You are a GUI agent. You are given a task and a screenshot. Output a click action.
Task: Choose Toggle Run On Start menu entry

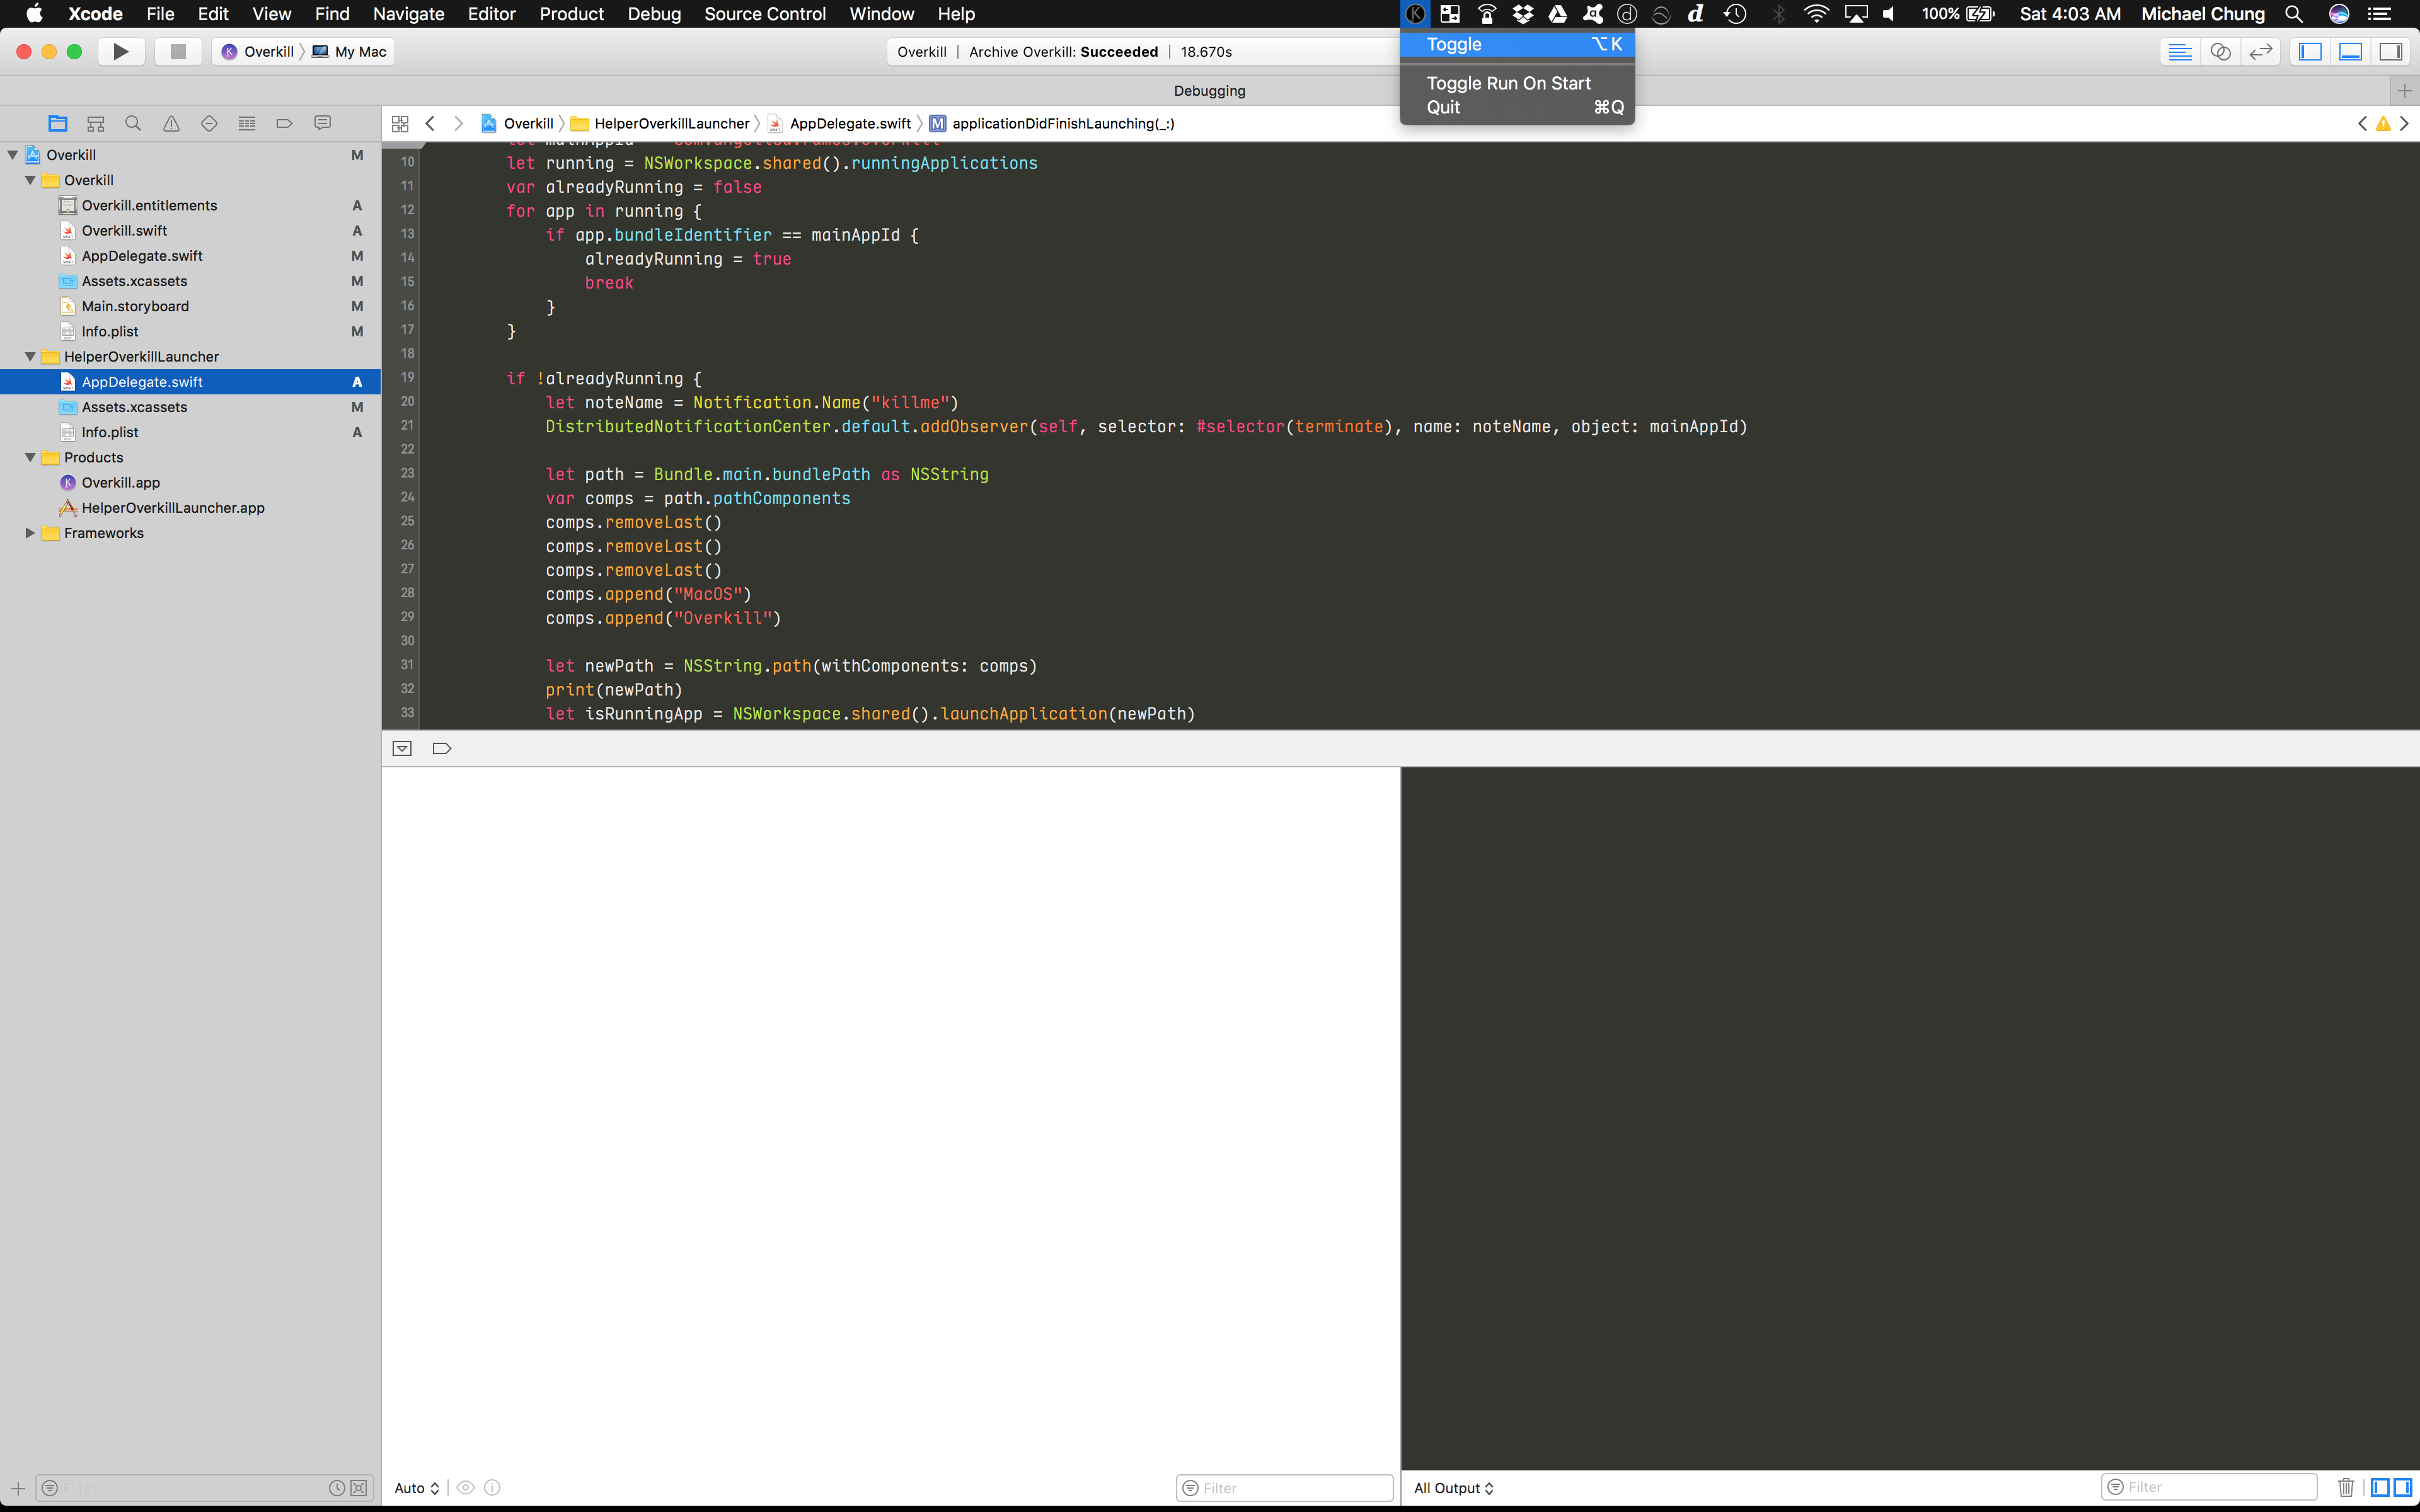pyautogui.click(x=1508, y=83)
